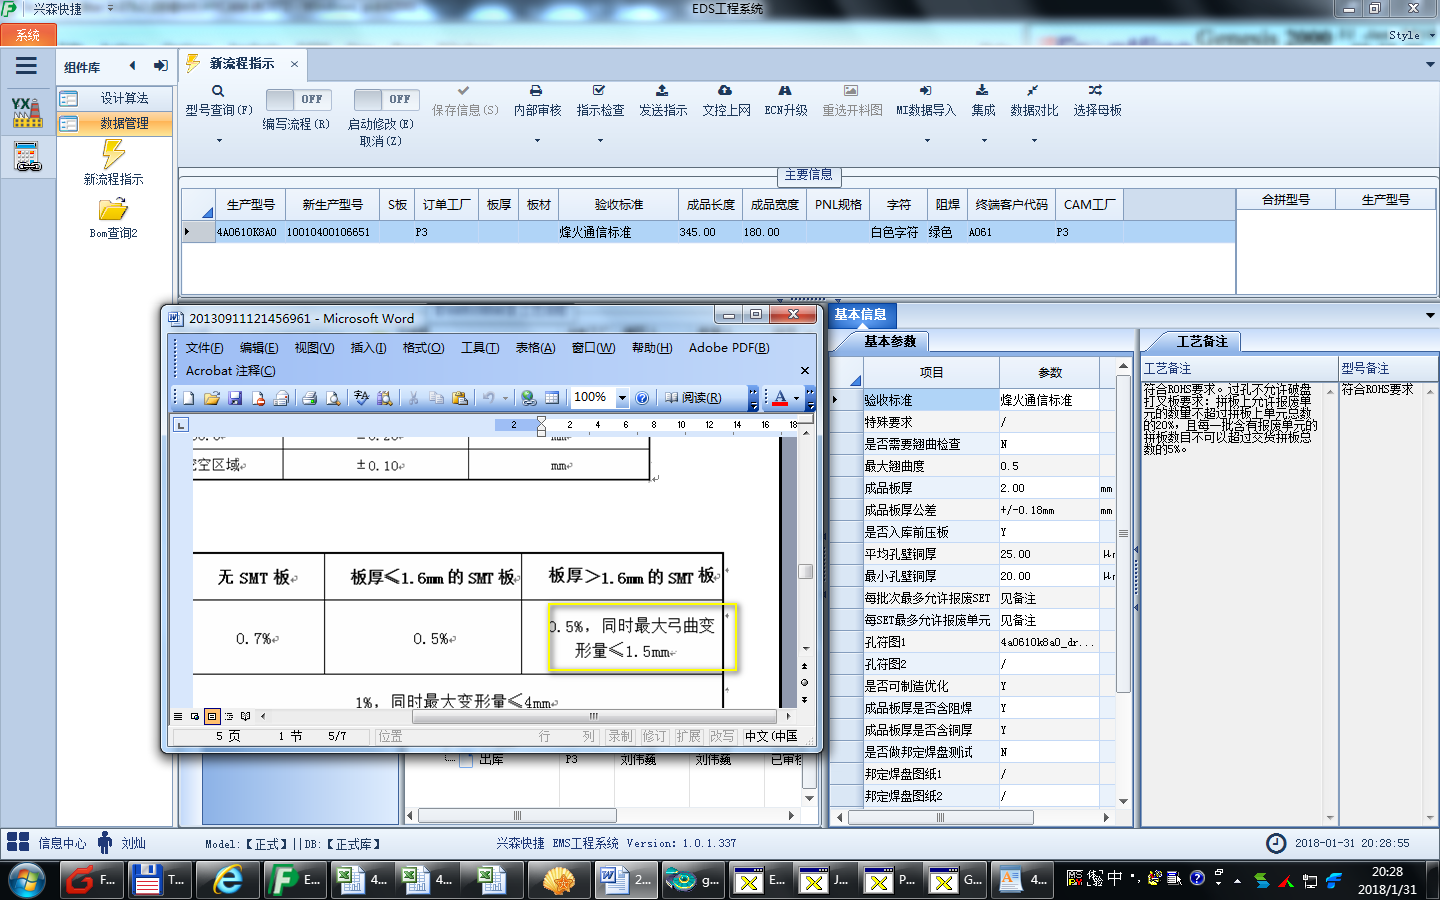Open the 表格(A) menu in Word
The height and width of the screenshot is (900, 1440).
point(535,348)
